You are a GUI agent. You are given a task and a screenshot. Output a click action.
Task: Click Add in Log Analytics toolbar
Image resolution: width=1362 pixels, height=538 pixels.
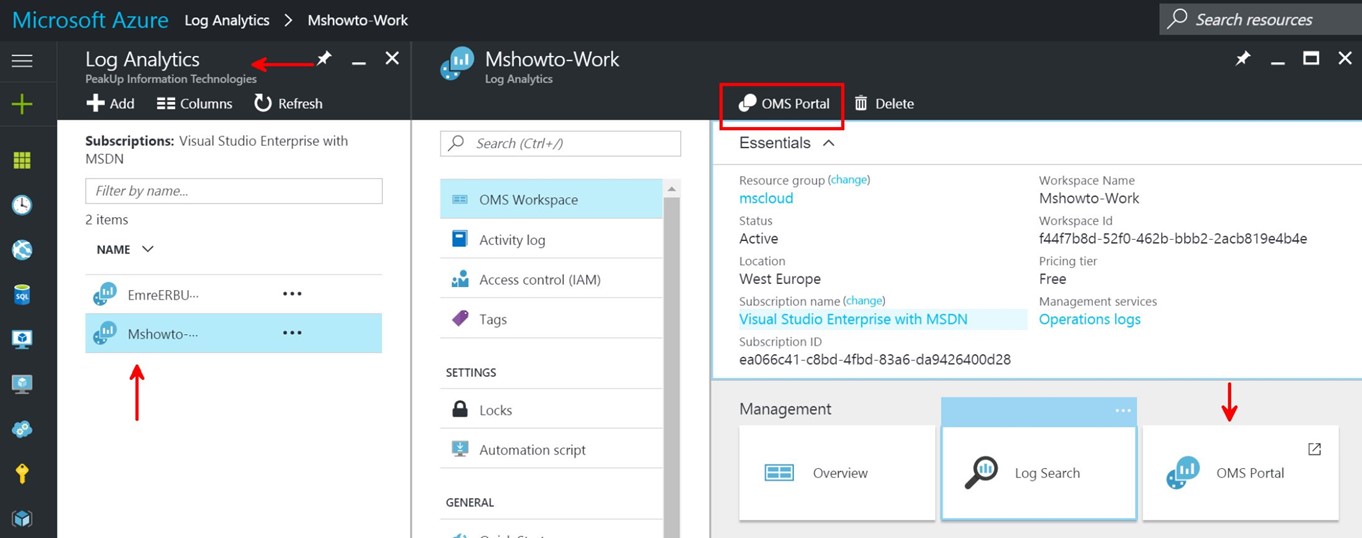pyautogui.click(x=111, y=103)
